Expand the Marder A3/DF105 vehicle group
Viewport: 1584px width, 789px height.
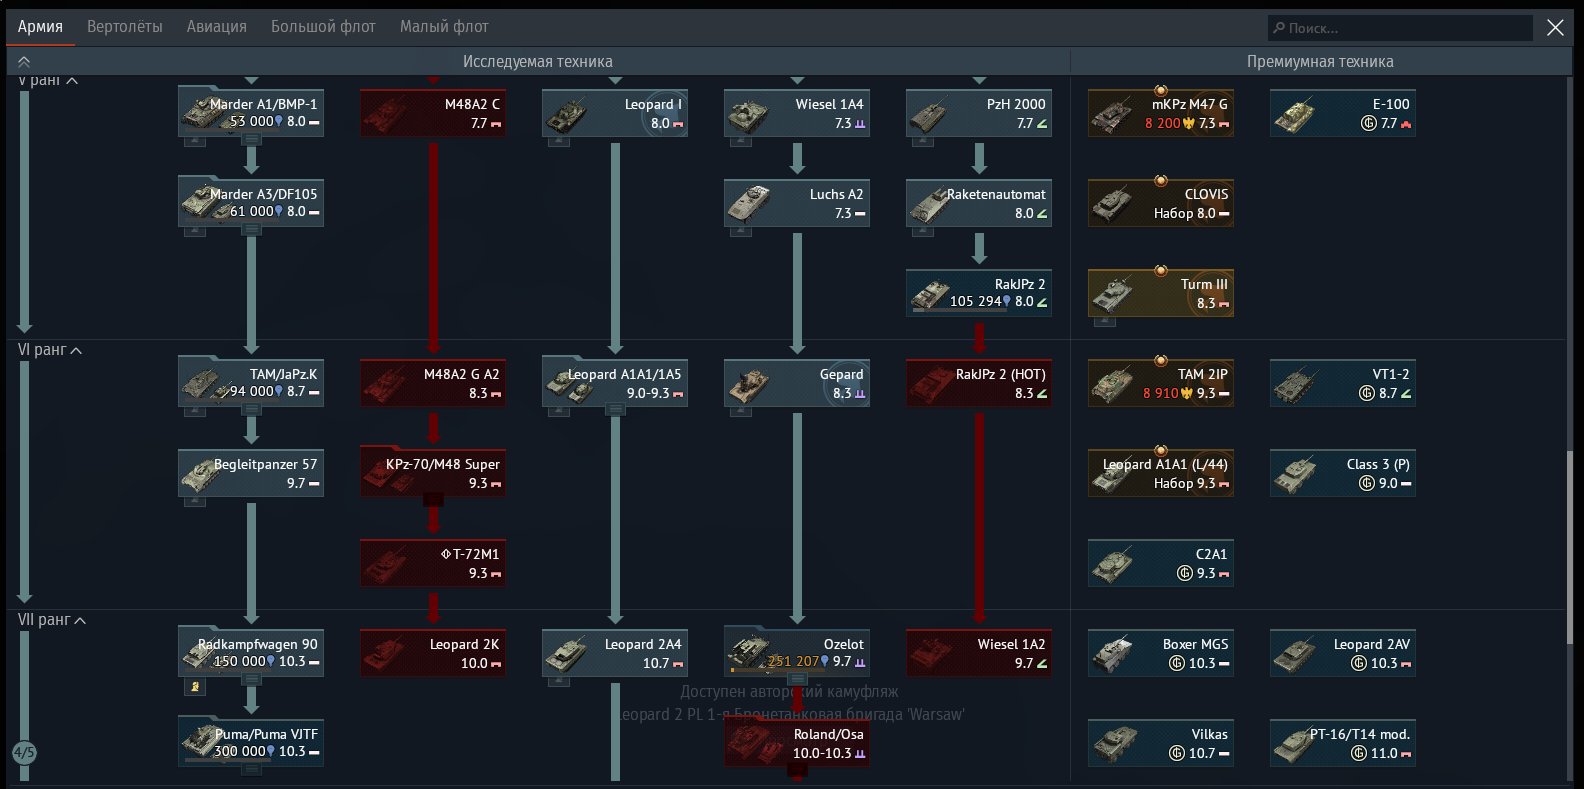point(251,229)
